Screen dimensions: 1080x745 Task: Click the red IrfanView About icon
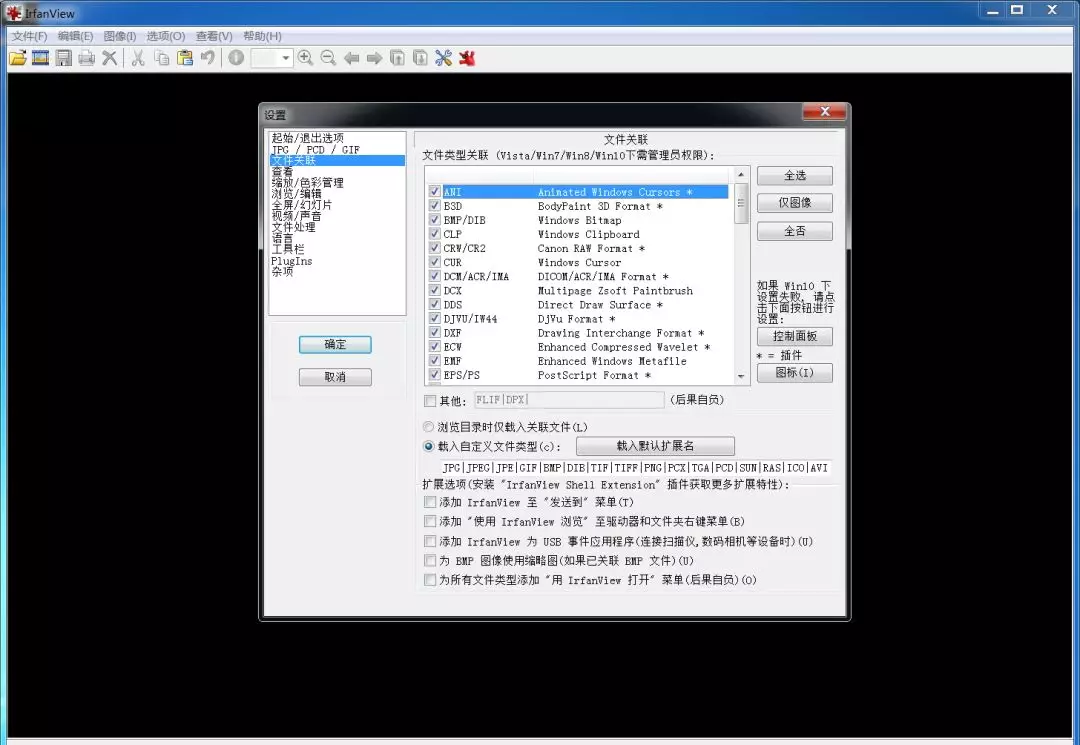click(x=467, y=59)
